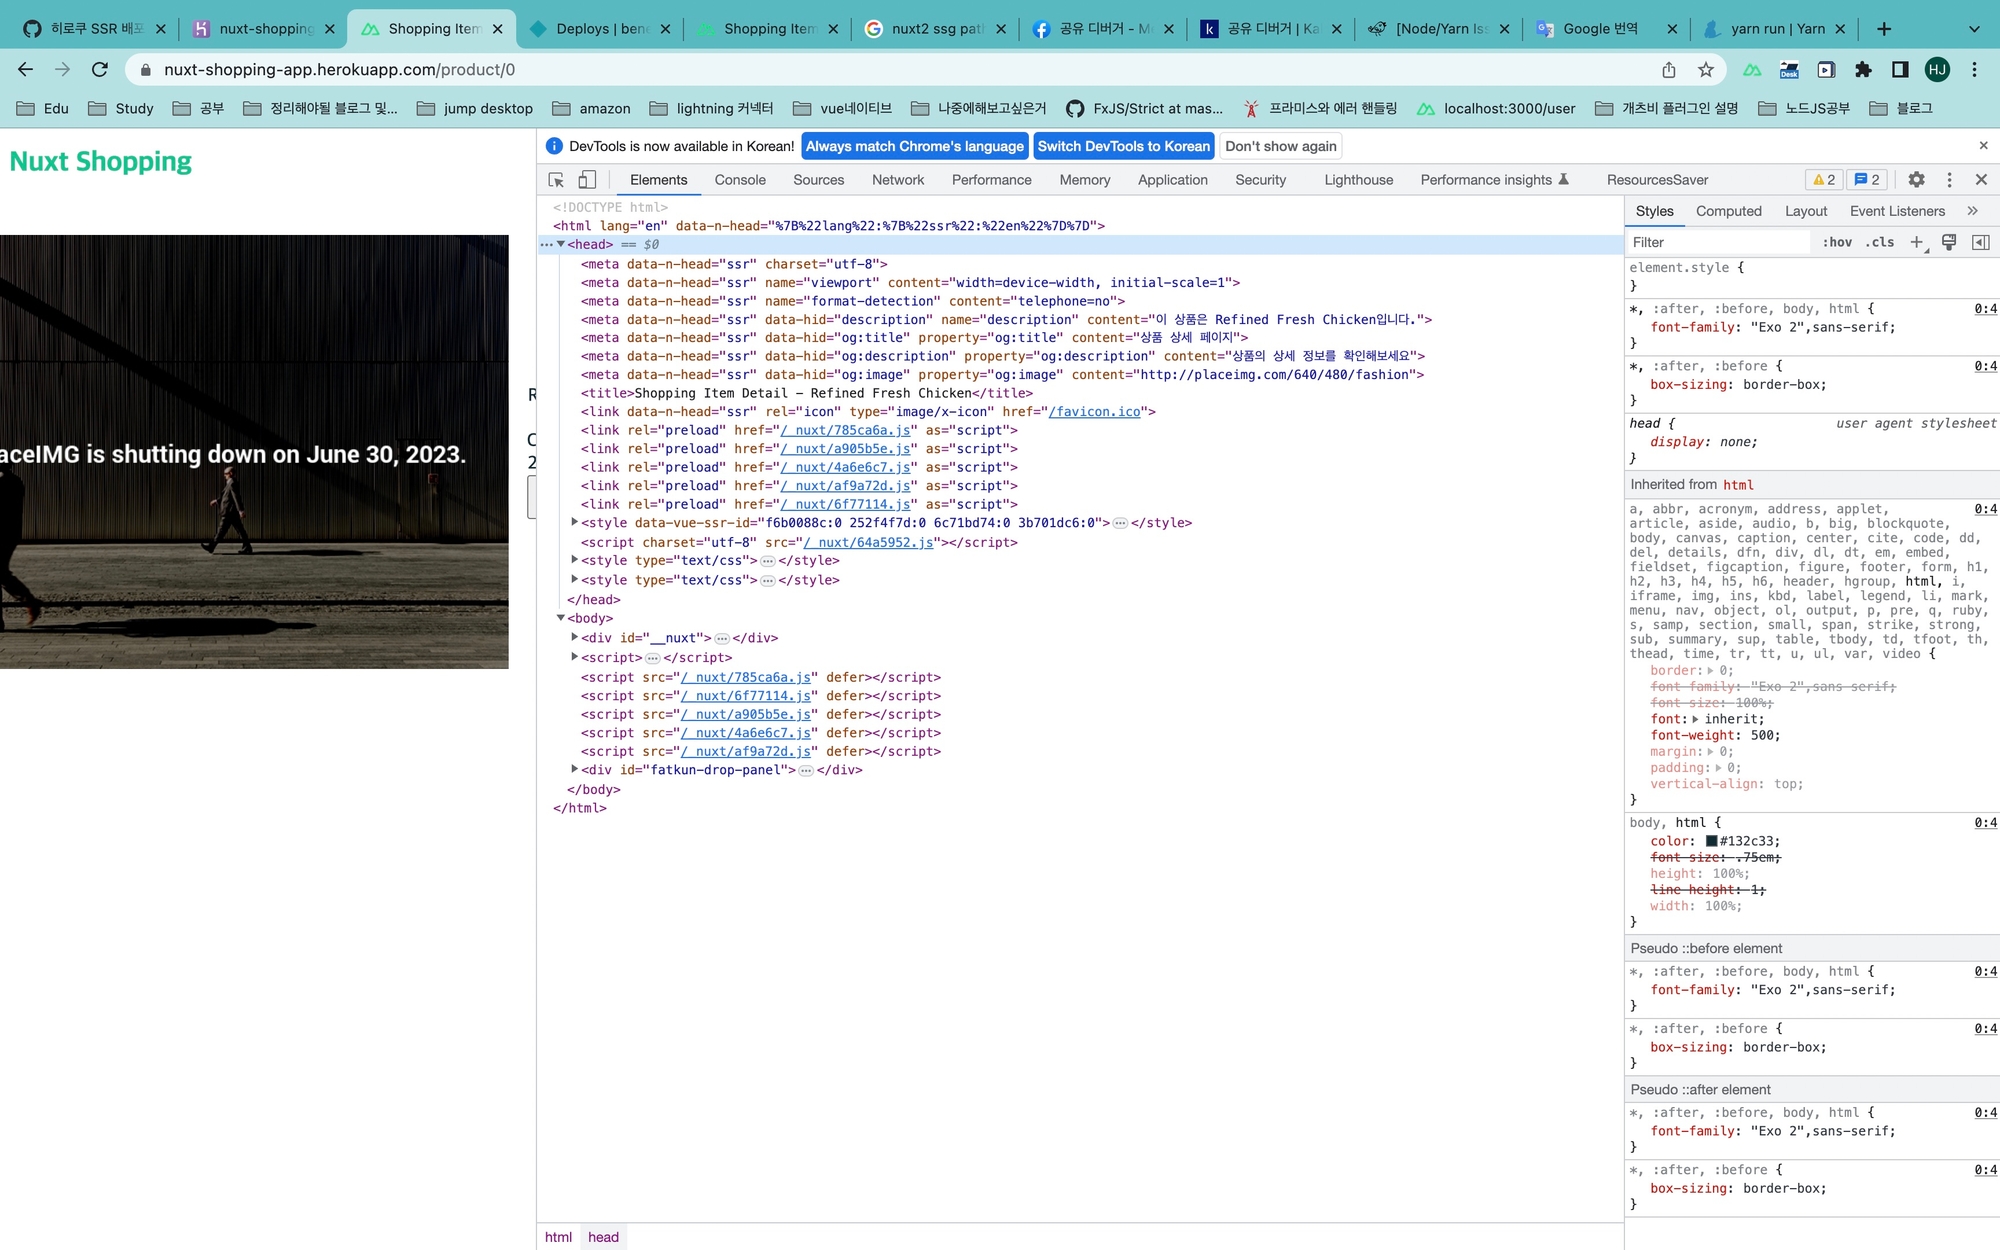Viewport: 2000px width, 1250px height.
Task: Show more Styles pane tabs chevron
Action: point(1972,211)
